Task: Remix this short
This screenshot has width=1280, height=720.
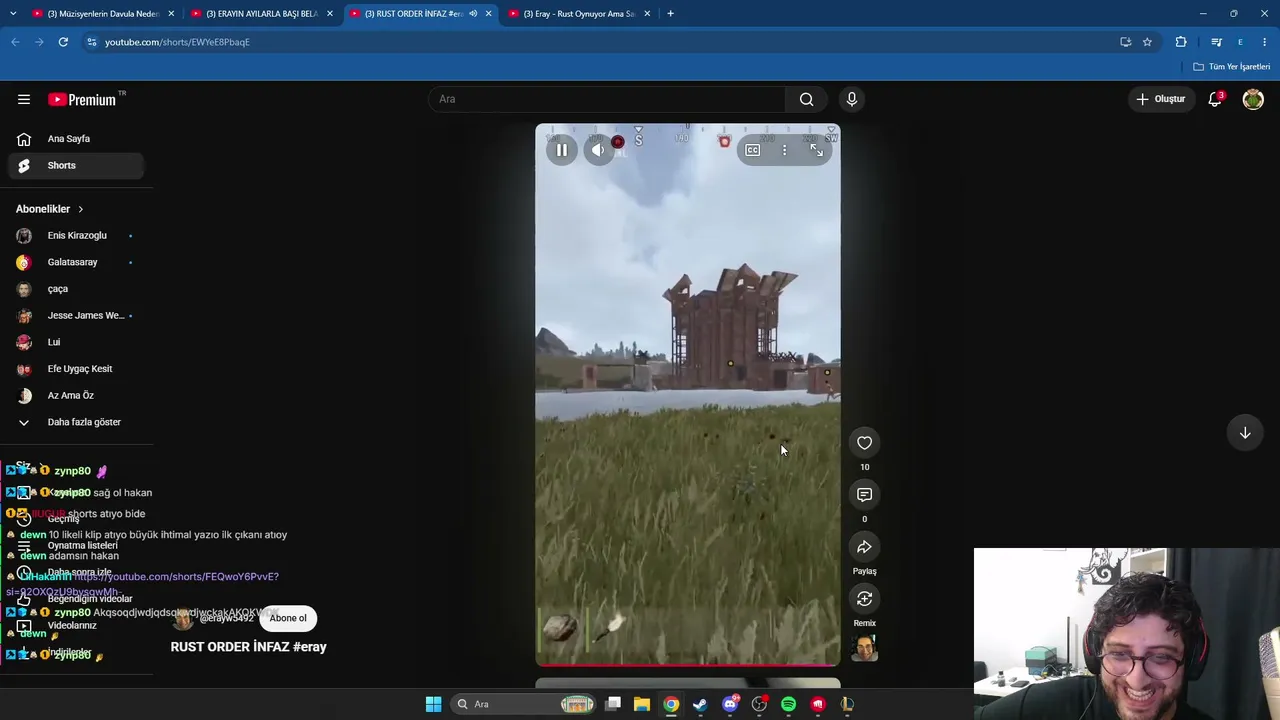Action: 865,599
